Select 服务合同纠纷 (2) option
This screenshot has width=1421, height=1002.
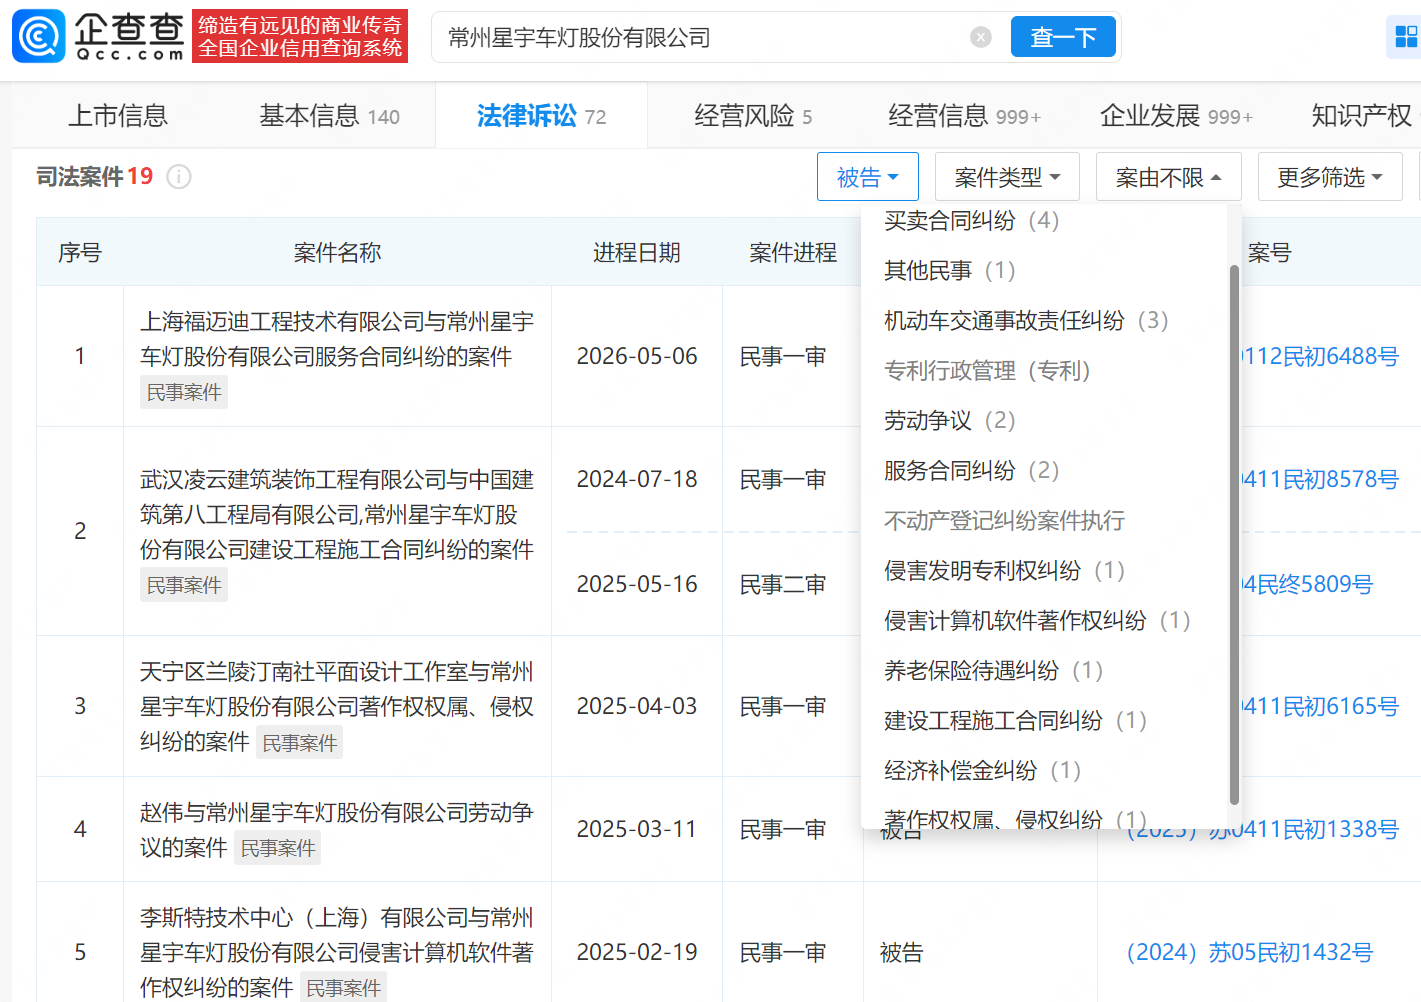click(971, 470)
